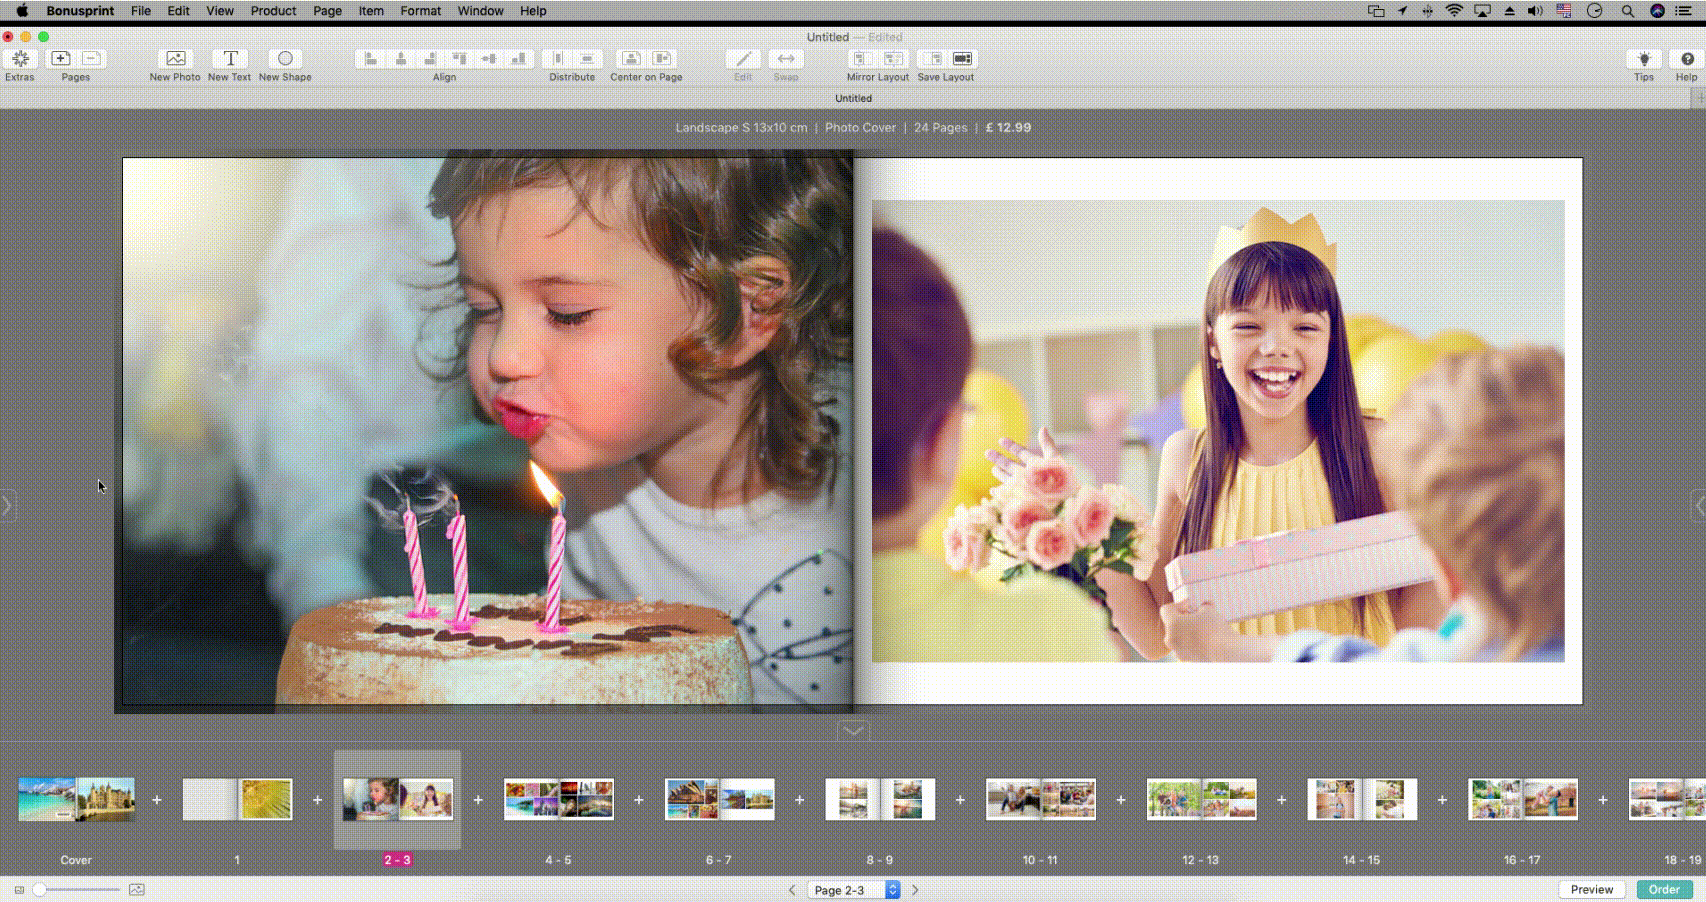Click the Order button

point(1664,889)
